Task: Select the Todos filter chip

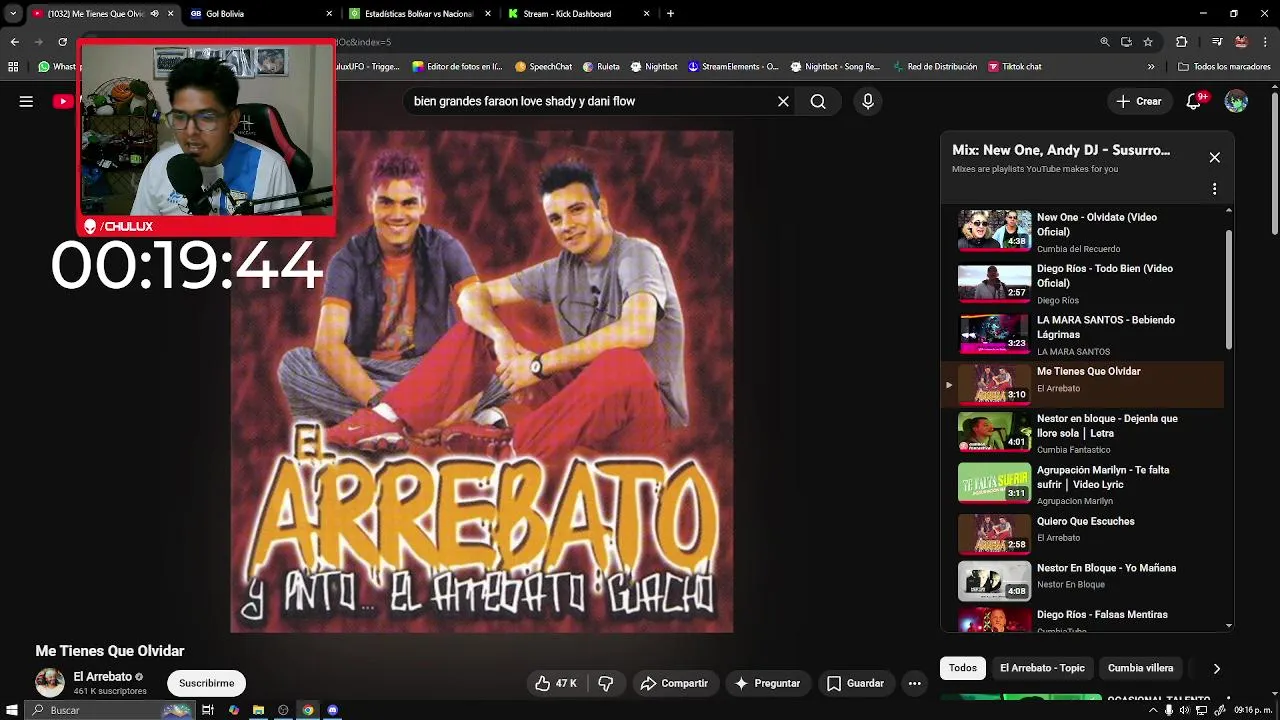Action: [x=962, y=668]
